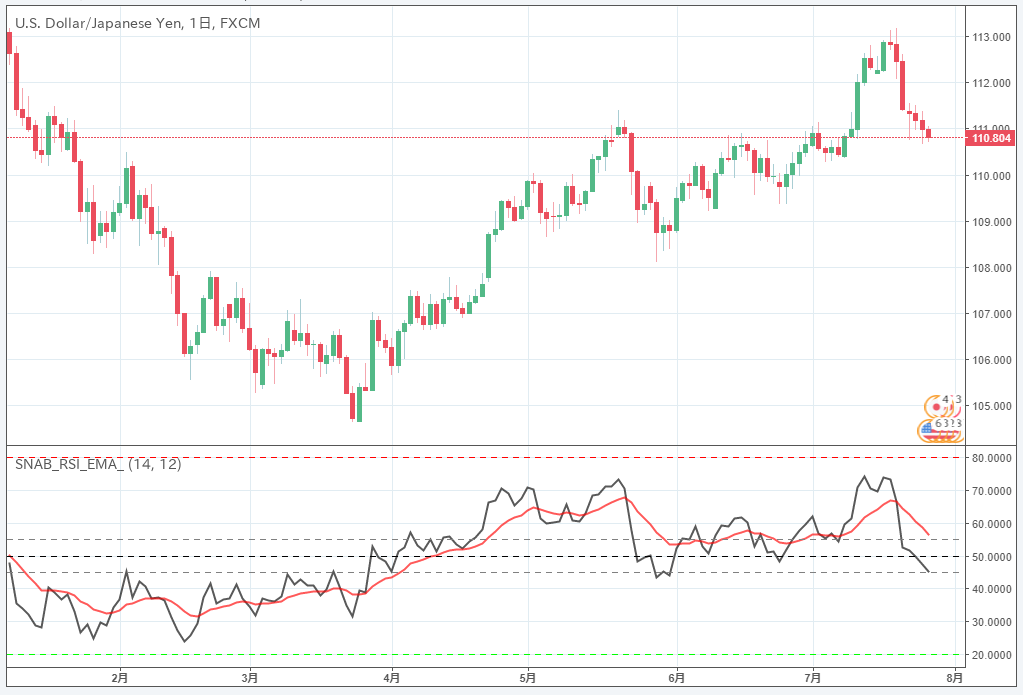Click the 109.000 price axis label
The width and height of the screenshot is (1023, 695).
point(992,223)
